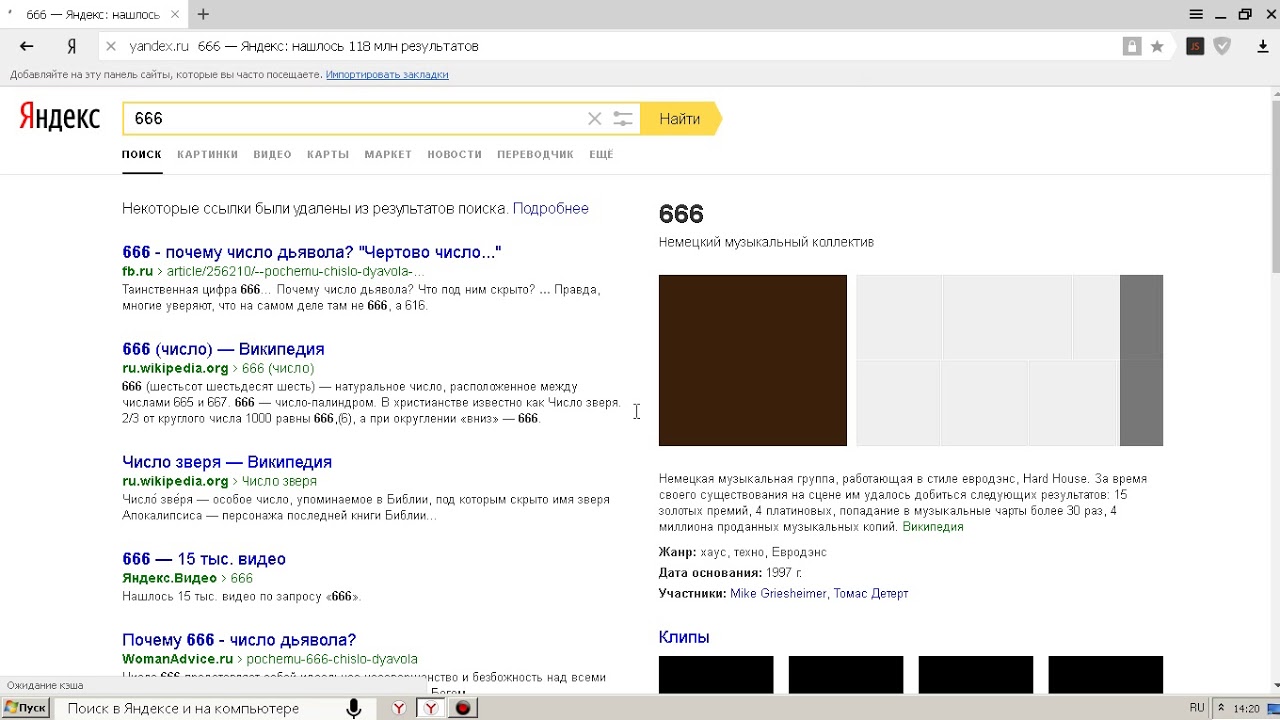Click the lock site security icon

click(1132, 46)
